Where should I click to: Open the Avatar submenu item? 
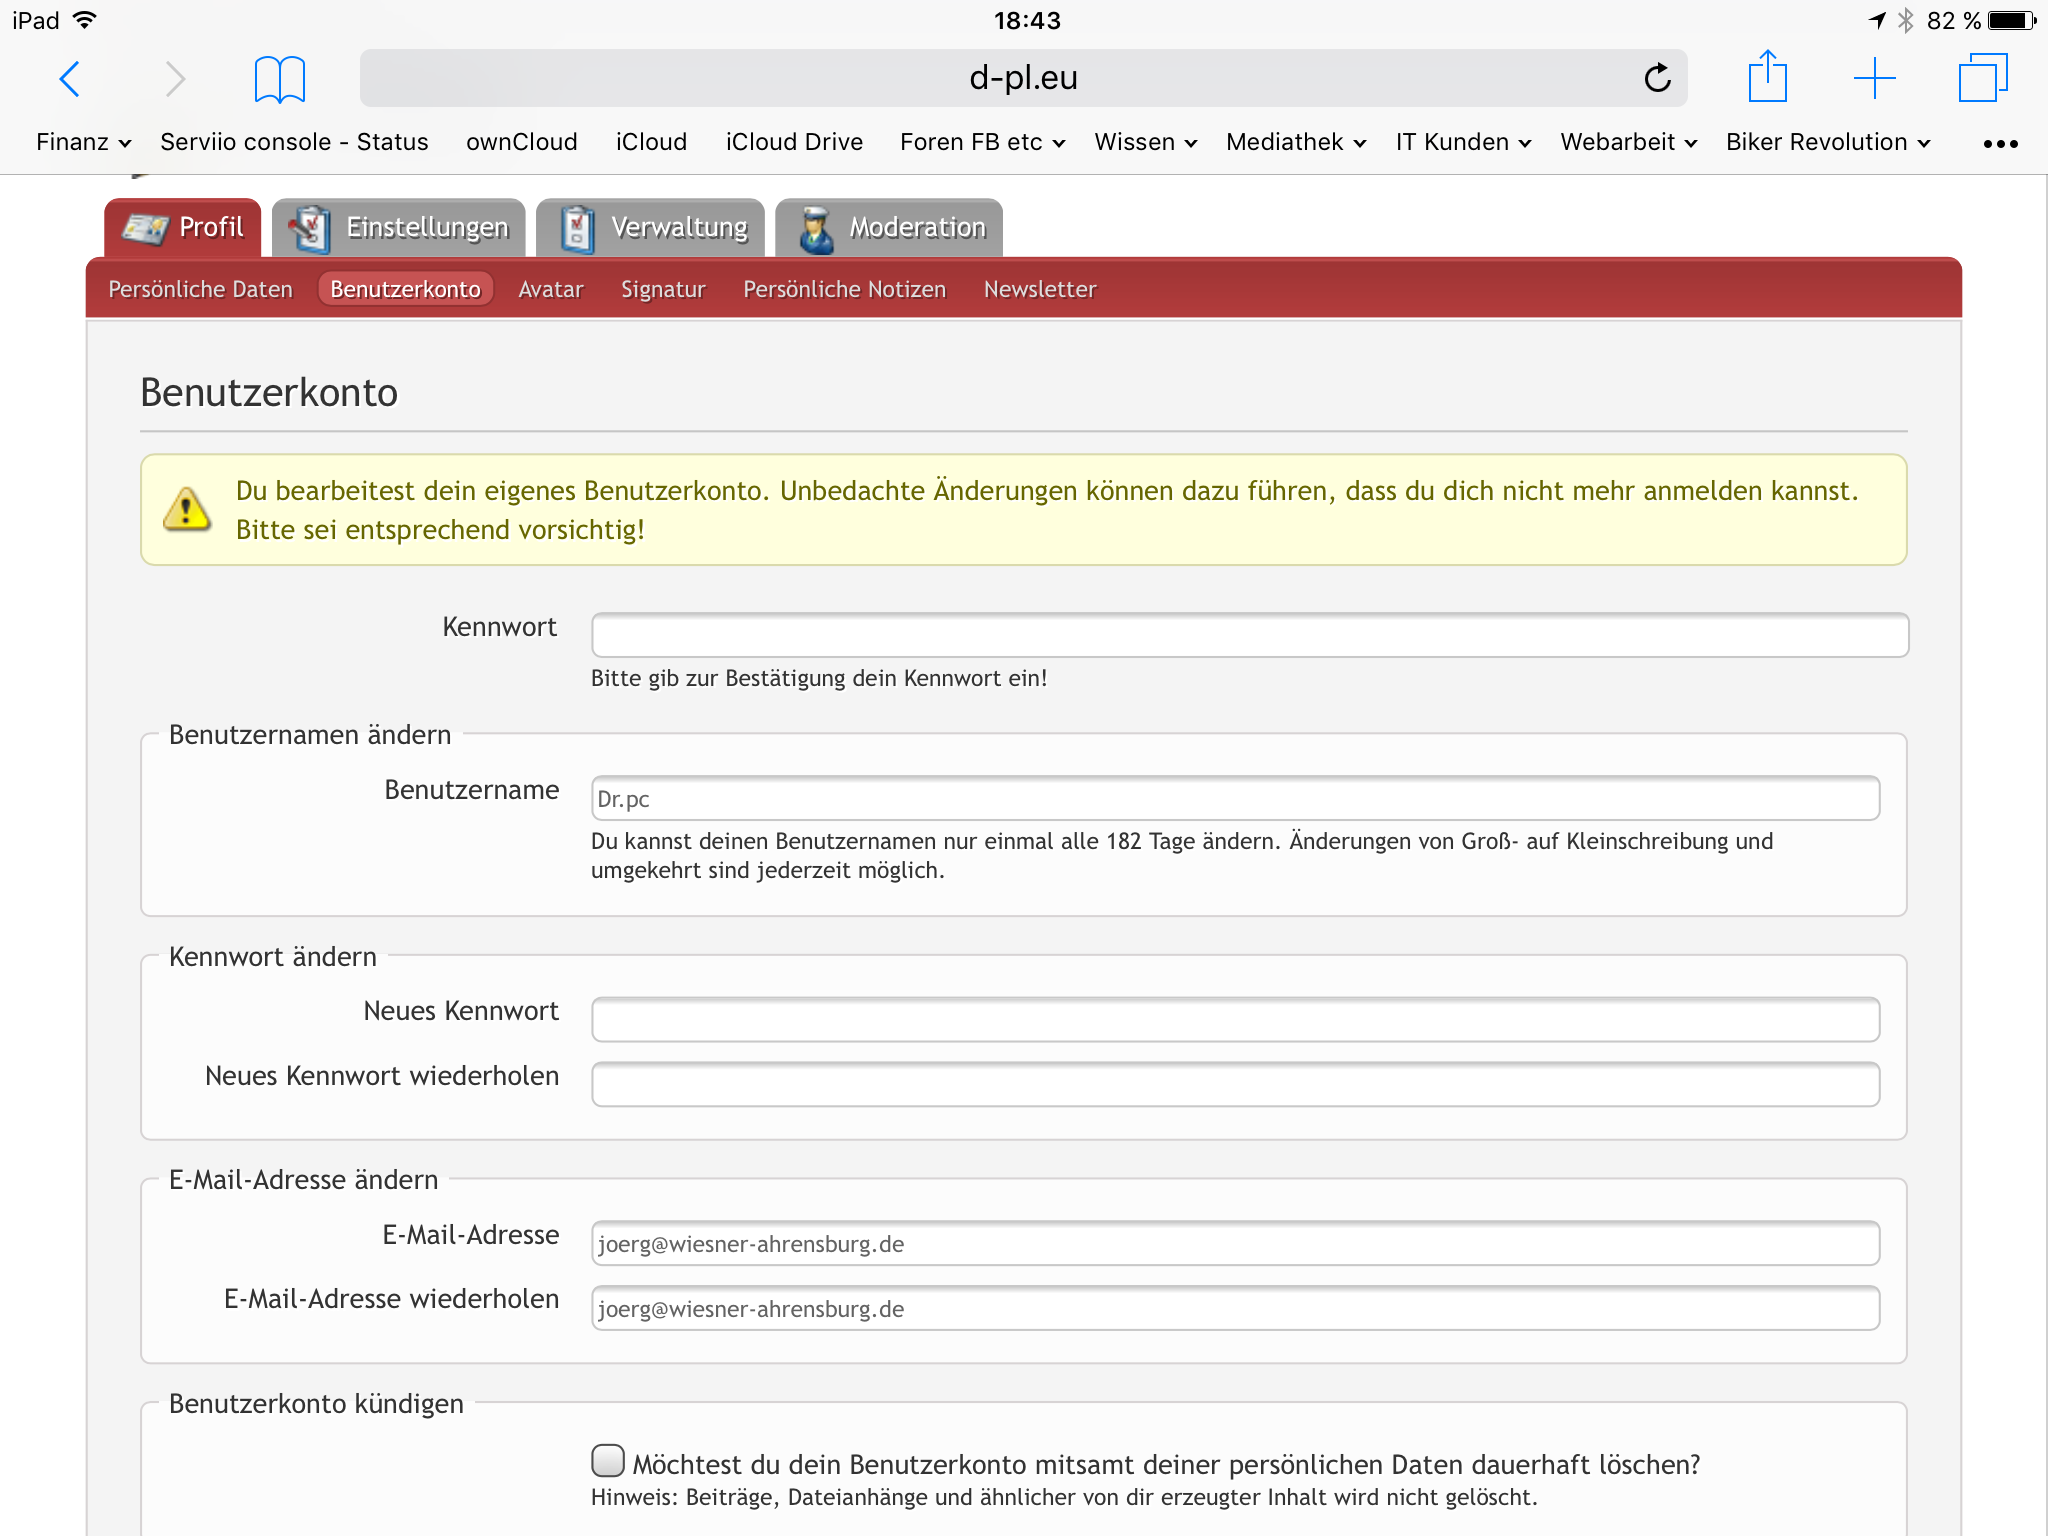(550, 289)
